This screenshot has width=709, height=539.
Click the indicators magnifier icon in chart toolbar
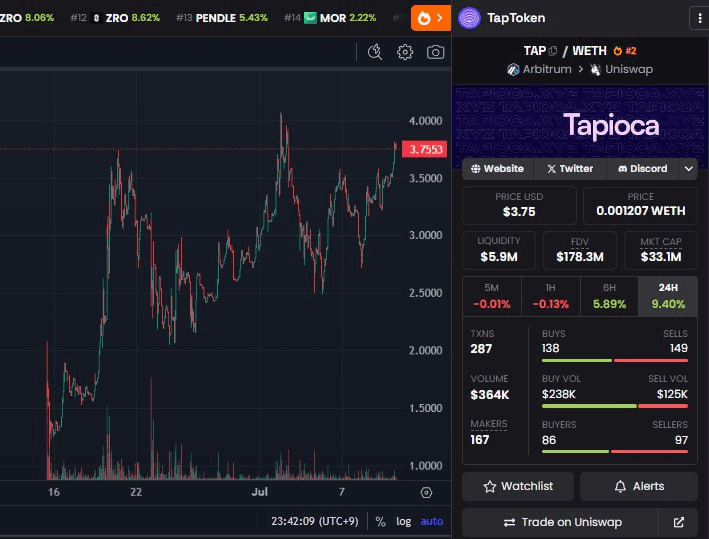point(375,52)
